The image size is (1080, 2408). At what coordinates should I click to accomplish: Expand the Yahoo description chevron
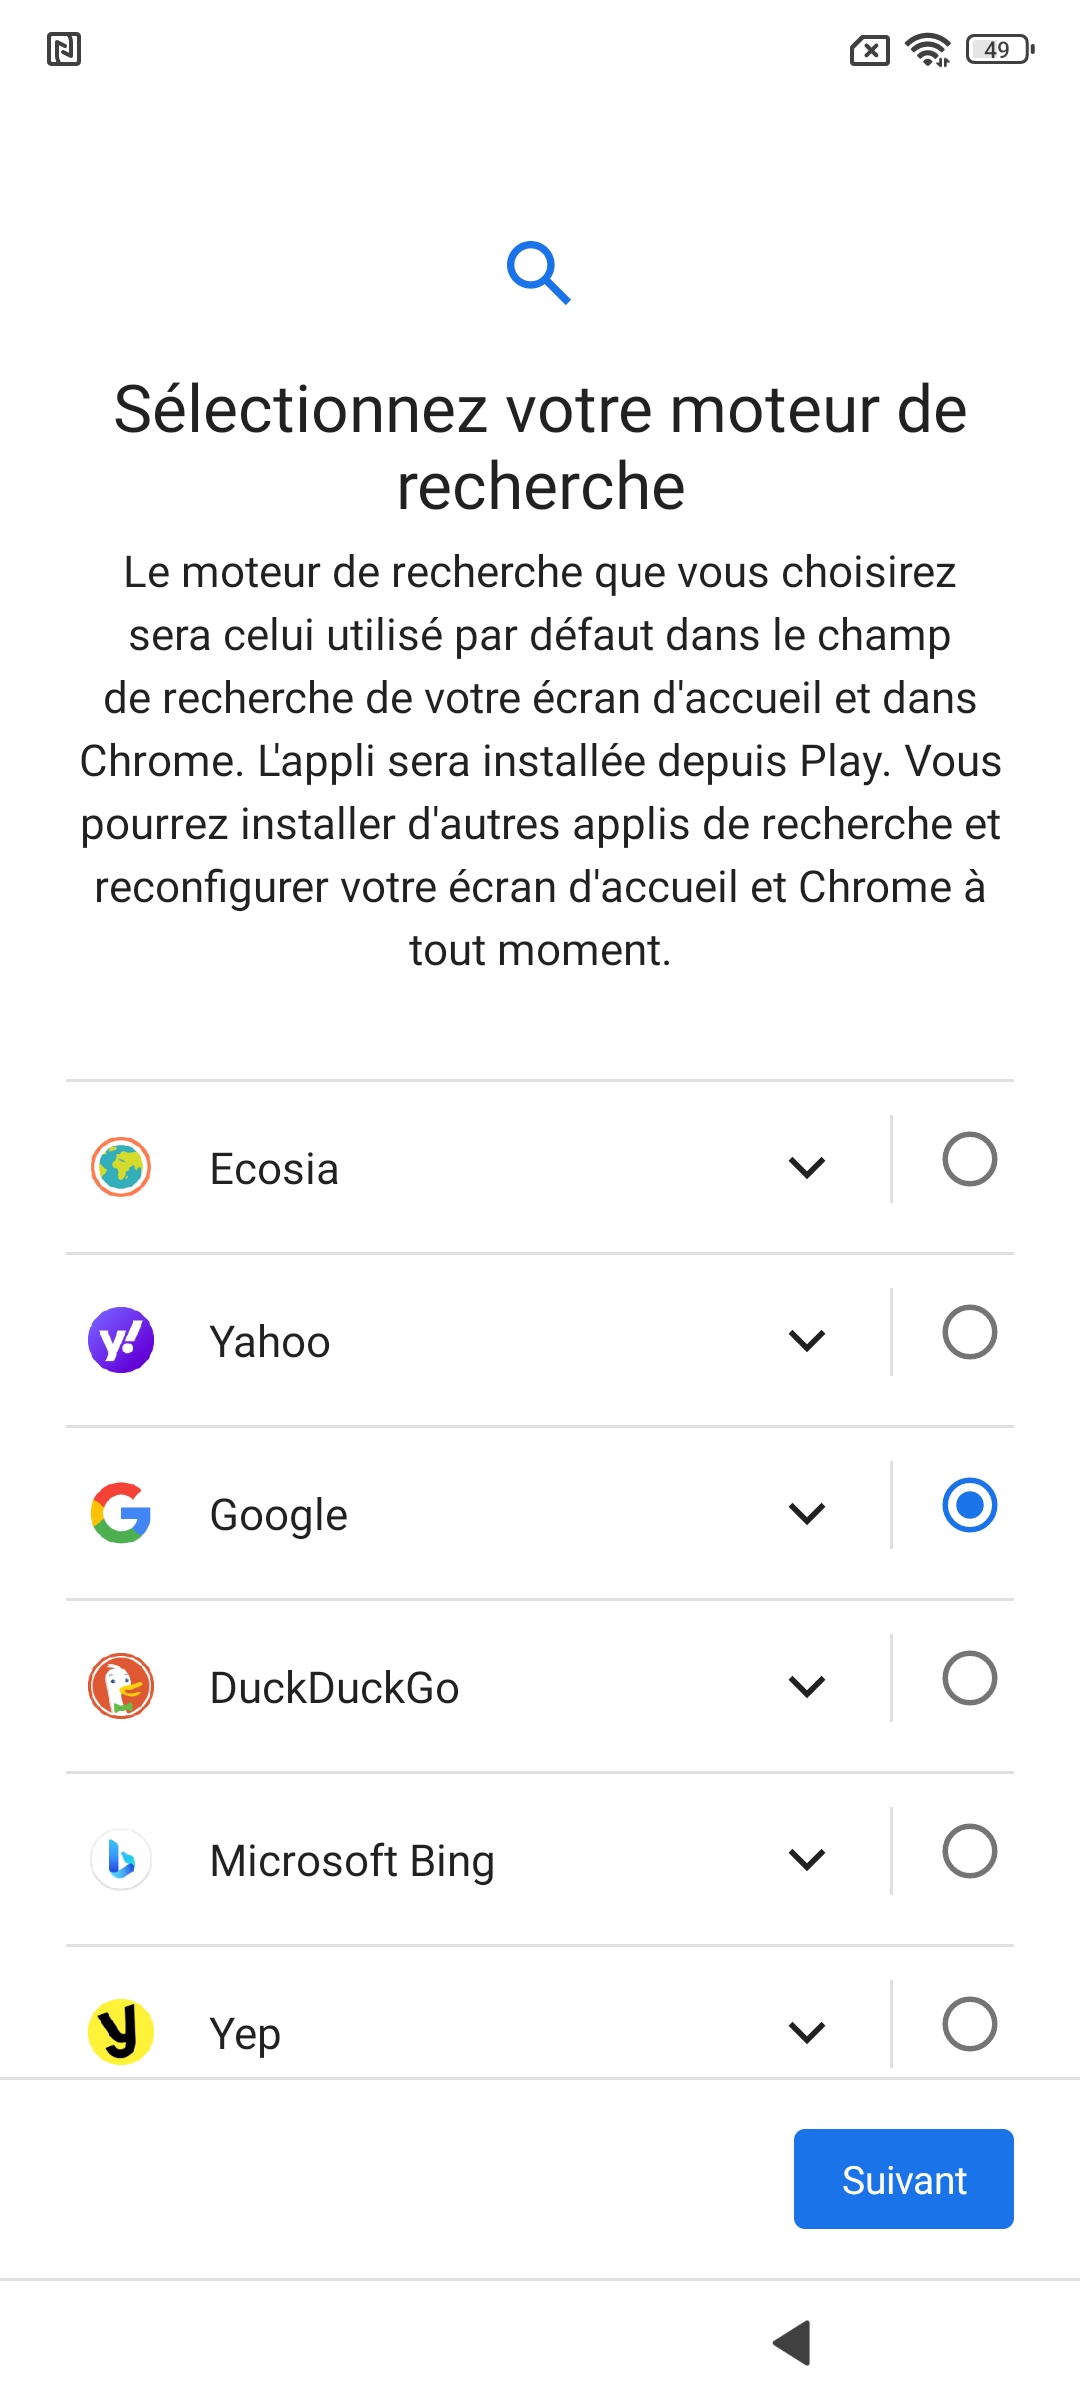(x=806, y=1340)
